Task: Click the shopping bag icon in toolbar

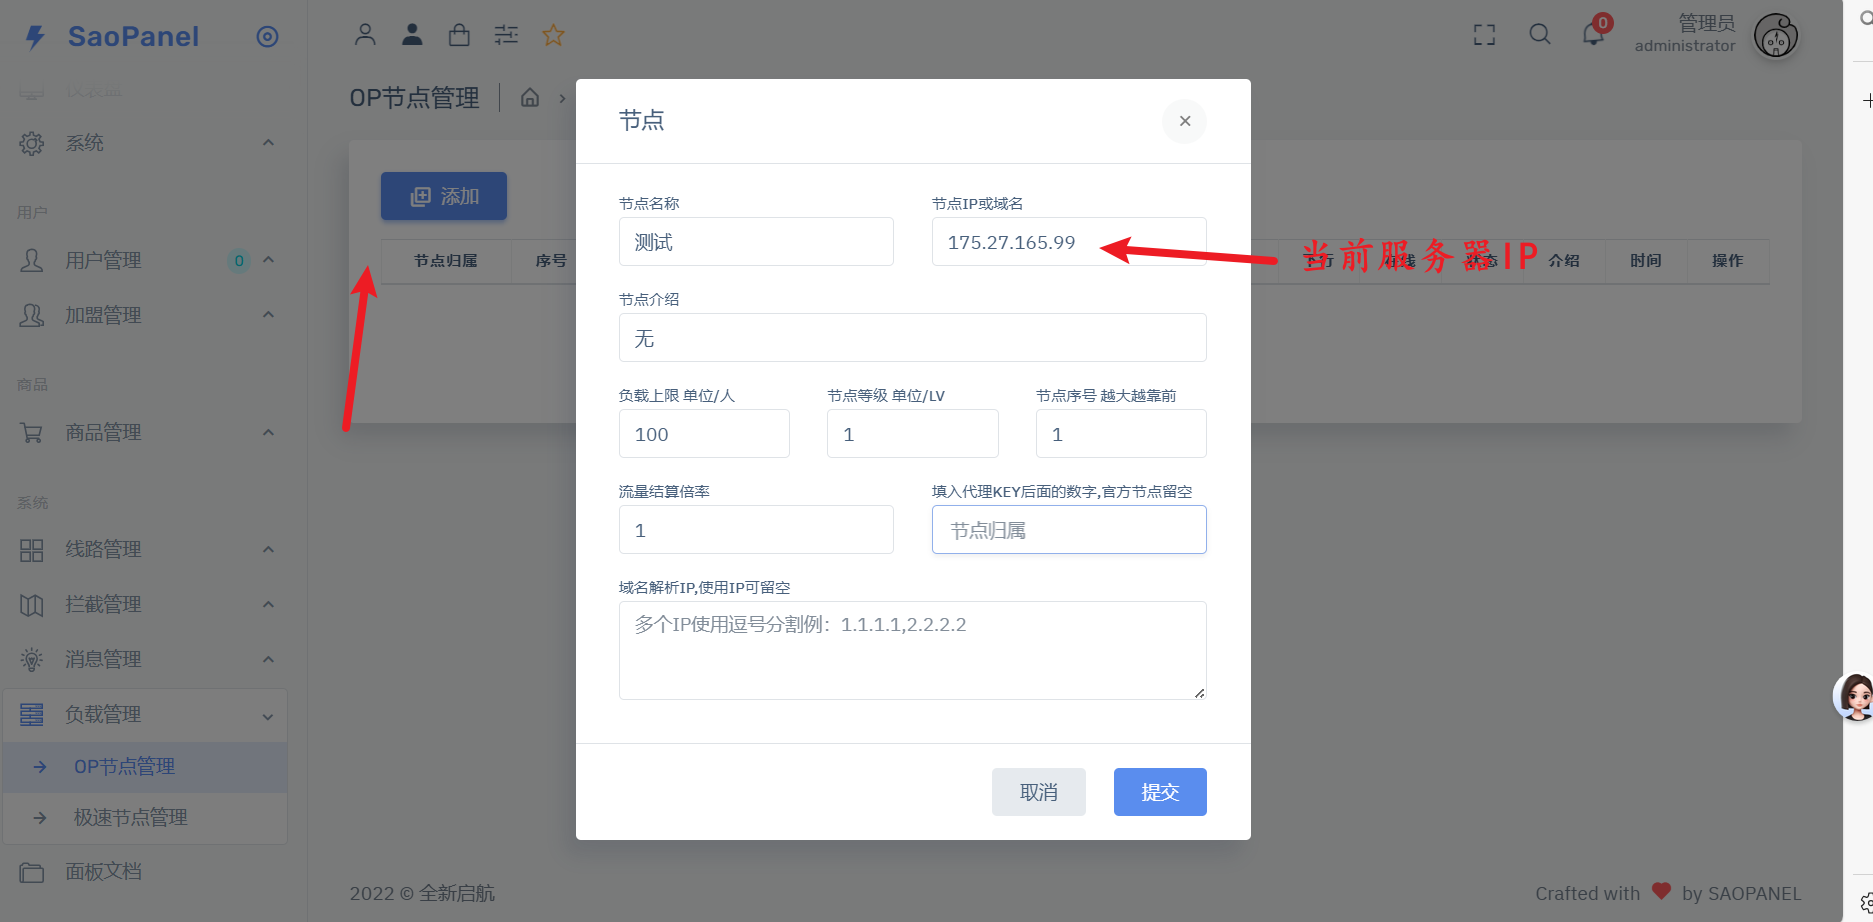Action: tap(459, 35)
